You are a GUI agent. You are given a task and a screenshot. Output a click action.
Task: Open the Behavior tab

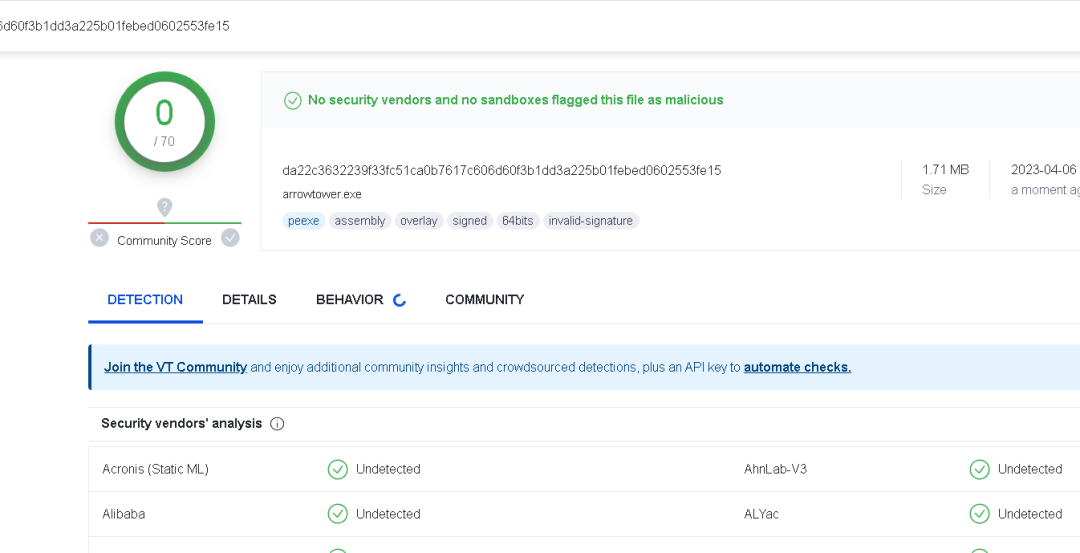(x=349, y=300)
